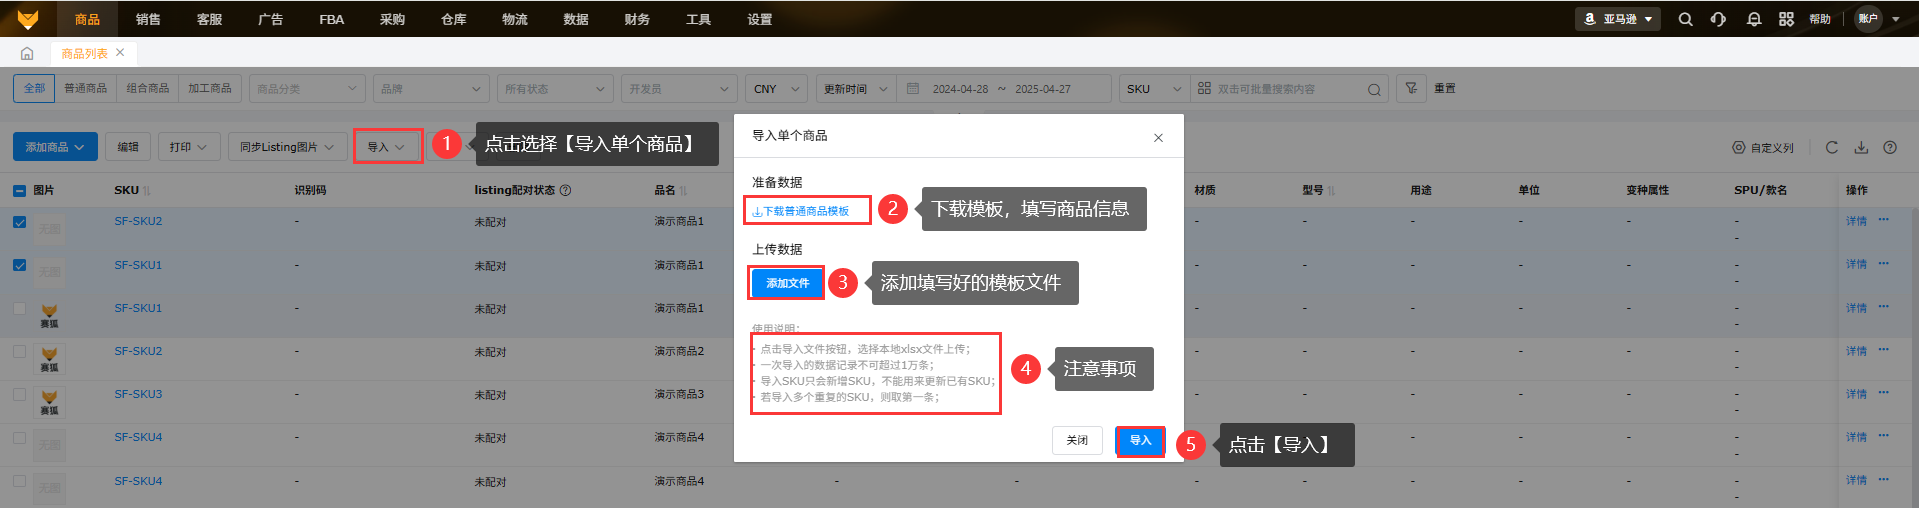Expand 所有状态 dropdown

[x=555, y=88]
